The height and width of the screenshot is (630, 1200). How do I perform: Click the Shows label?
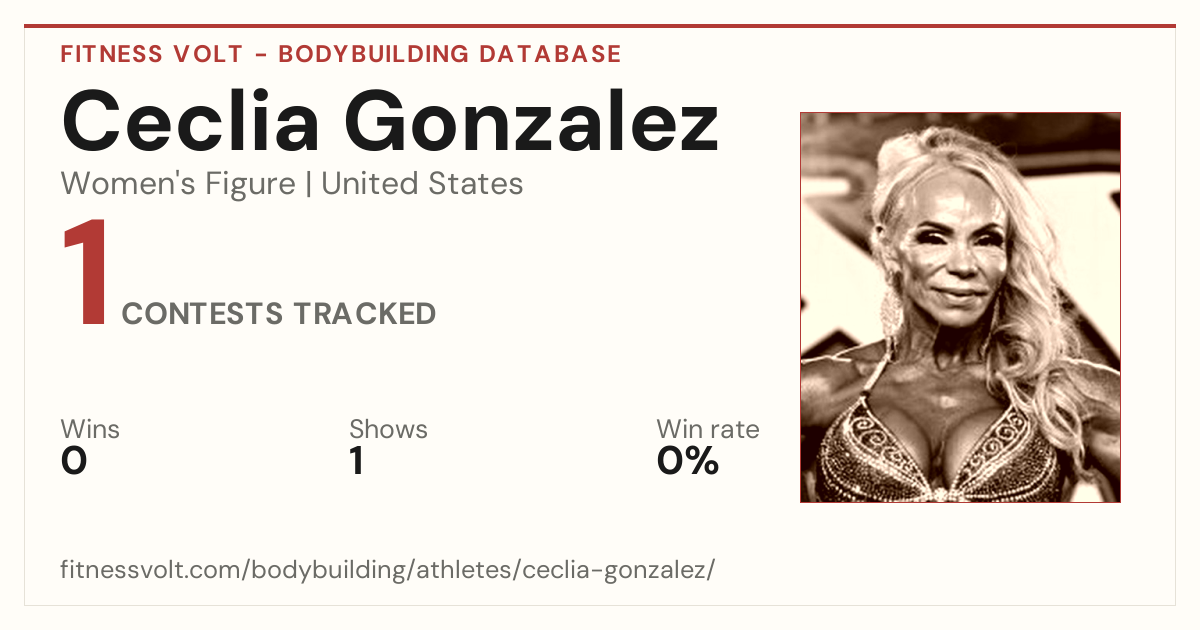pyautogui.click(x=388, y=430)
